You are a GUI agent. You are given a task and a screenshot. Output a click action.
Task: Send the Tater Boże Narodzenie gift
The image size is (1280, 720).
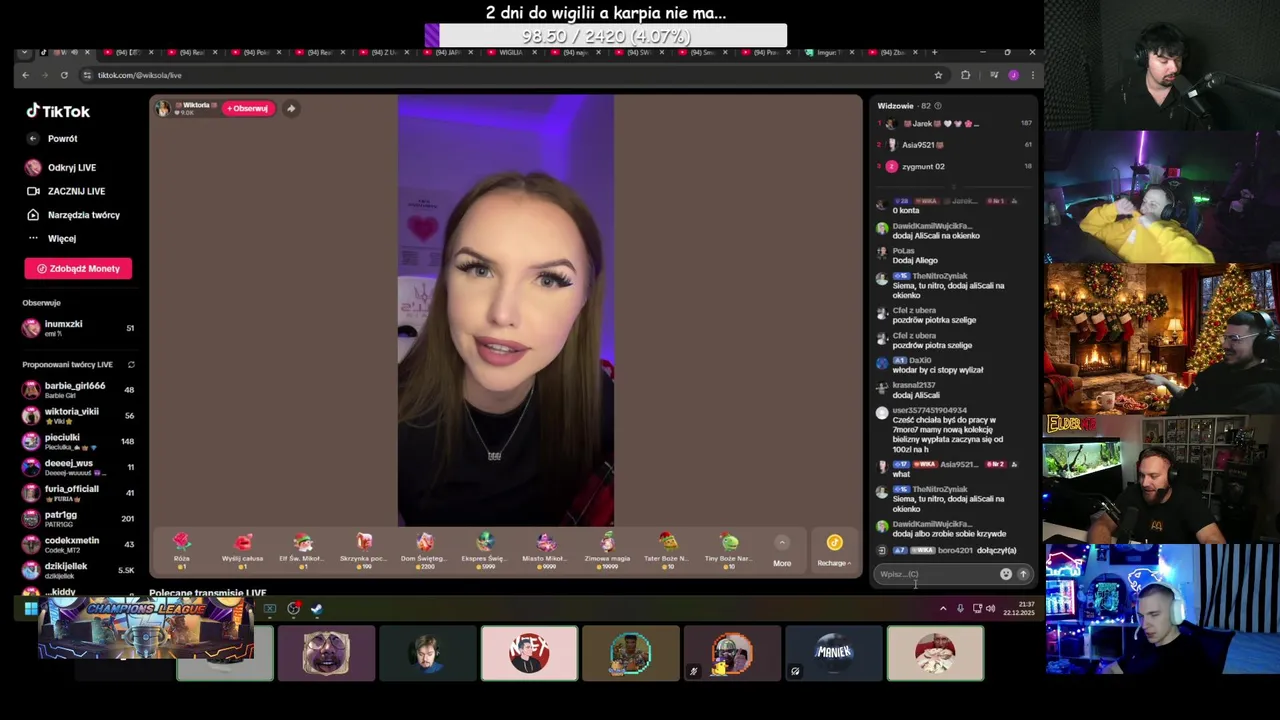click(x=668, y=550)
